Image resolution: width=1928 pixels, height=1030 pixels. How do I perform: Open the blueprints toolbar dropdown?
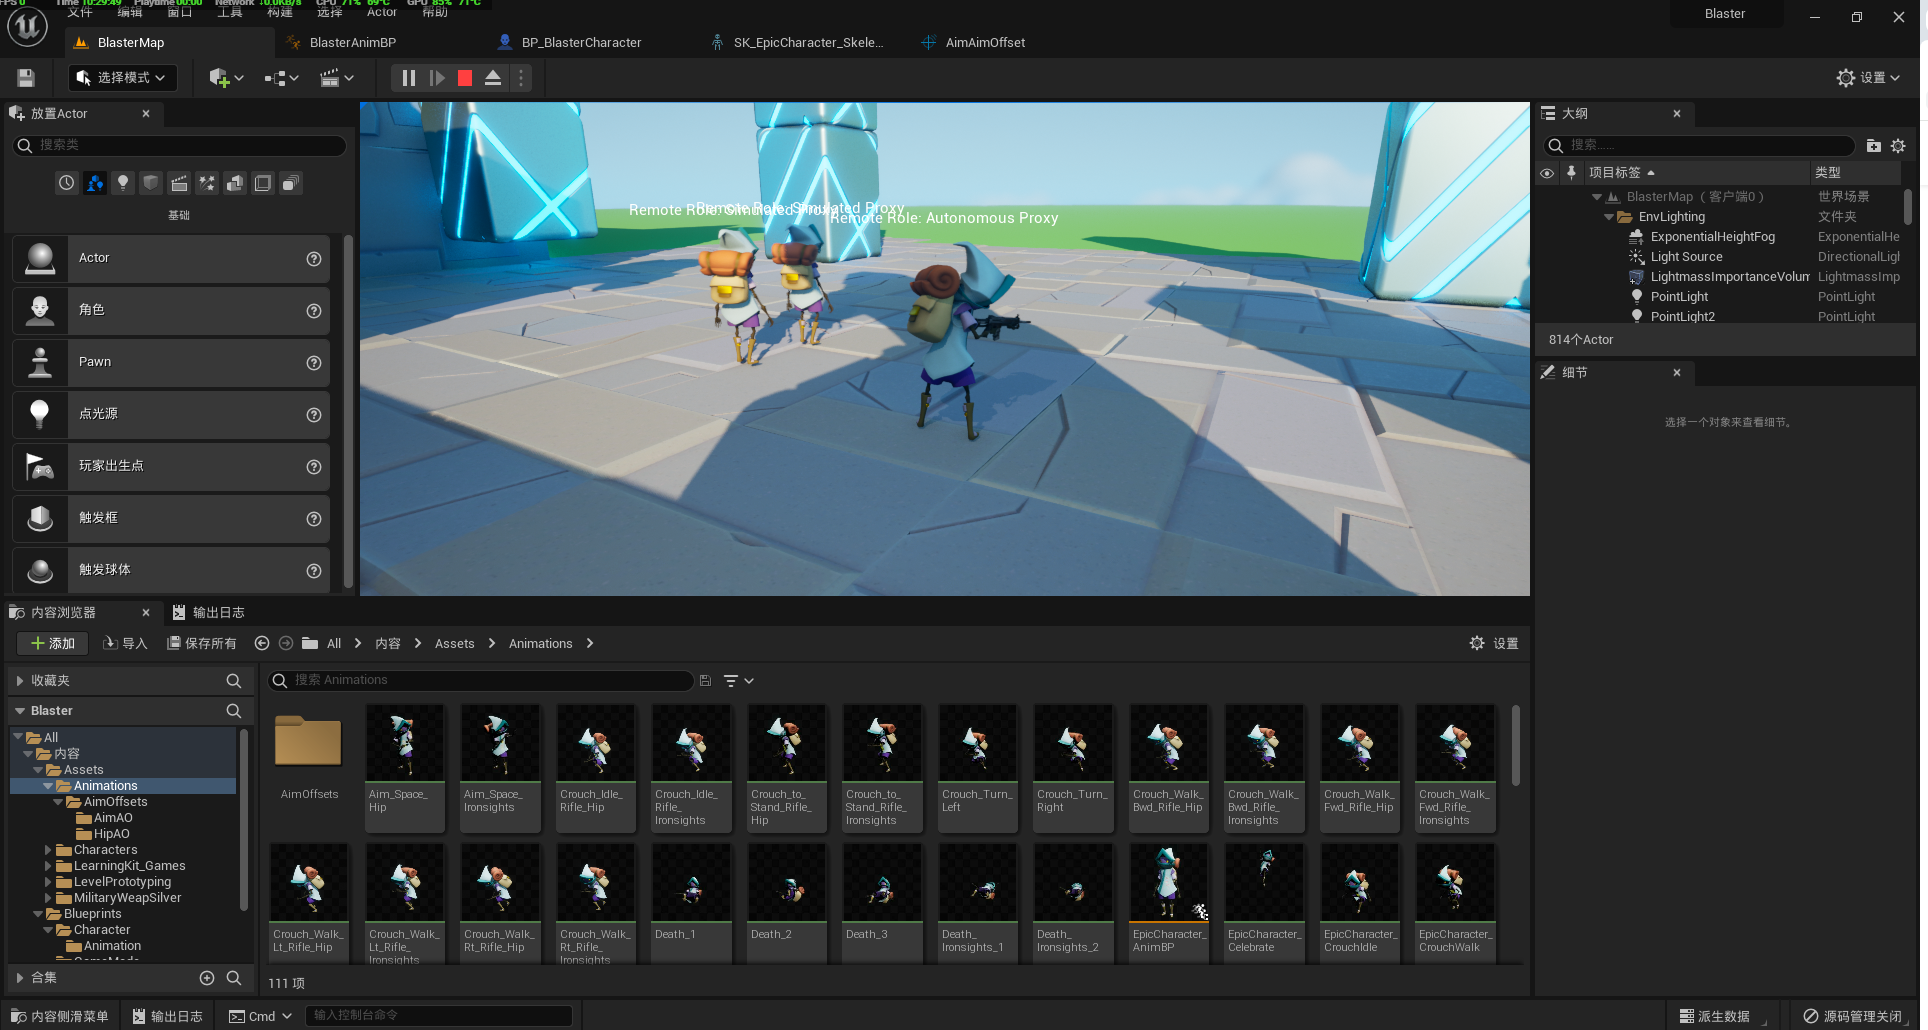281,78
